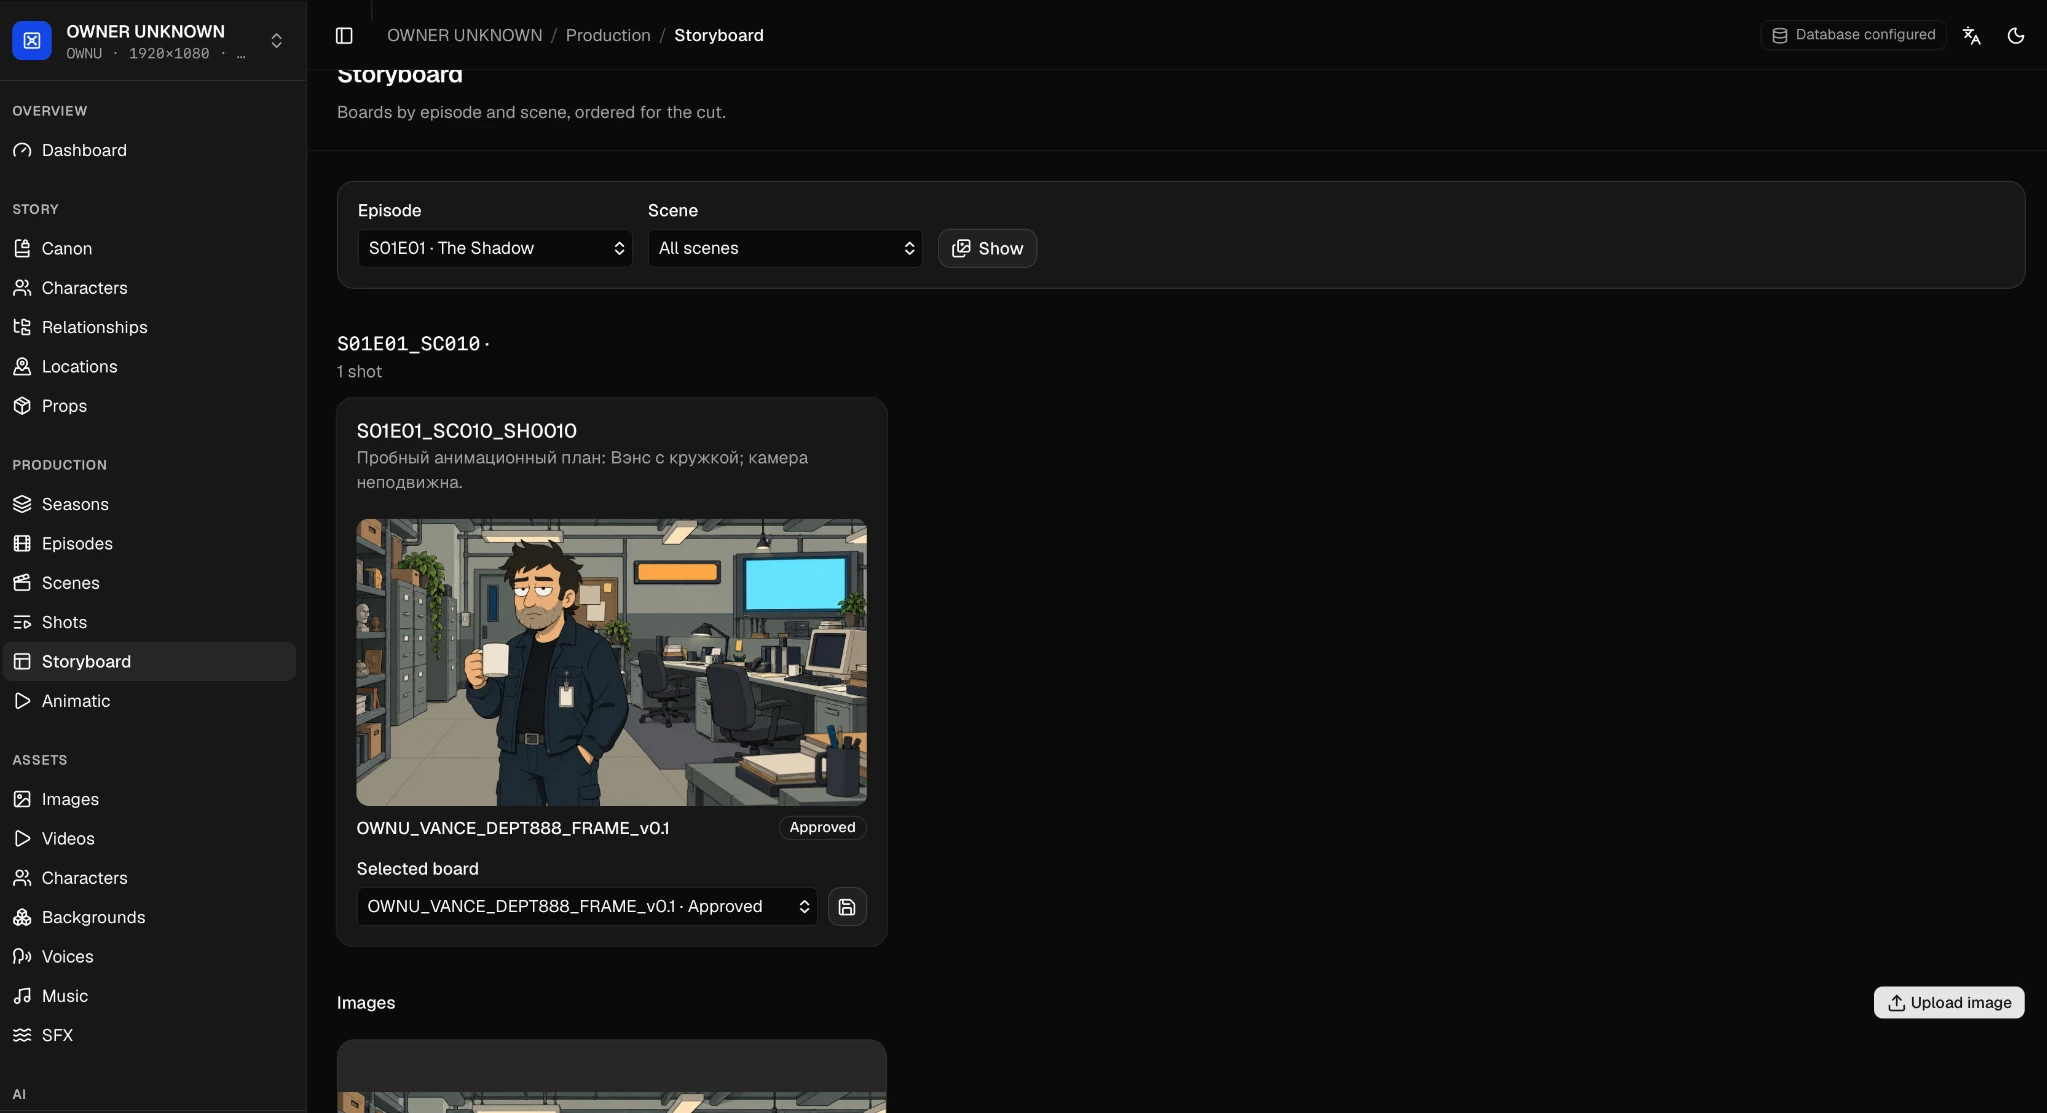
Task: Toggle dark mode moon icon
Action: pos(2015,35)
